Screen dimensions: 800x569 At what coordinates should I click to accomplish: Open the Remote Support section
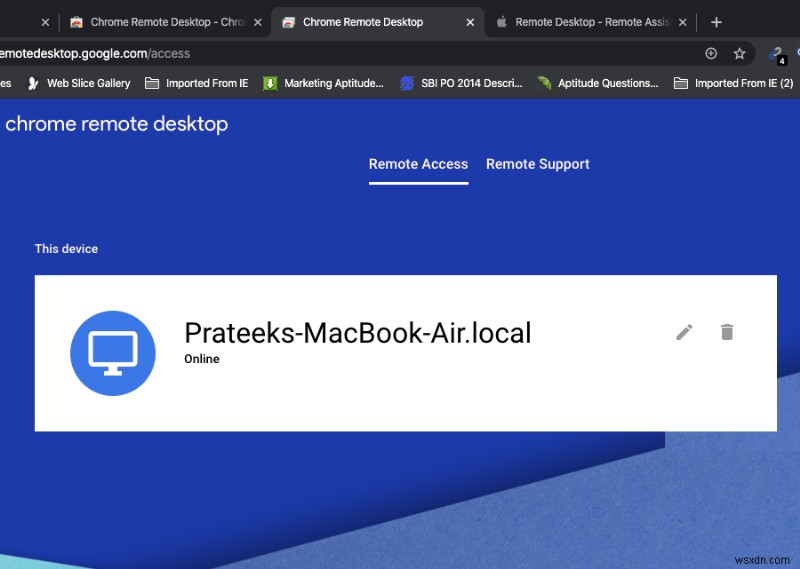538,164
